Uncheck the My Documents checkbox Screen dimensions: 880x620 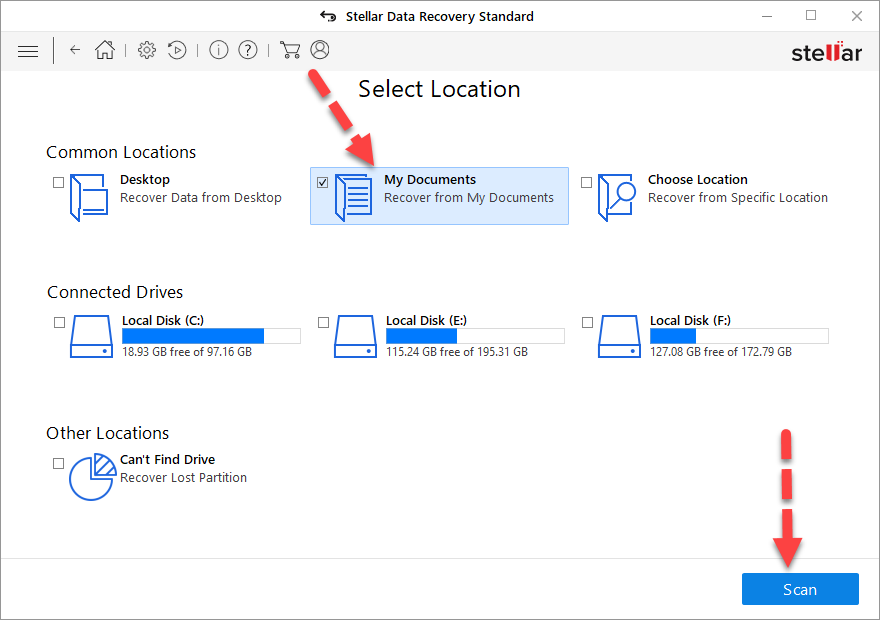click(x=323, y=182)
